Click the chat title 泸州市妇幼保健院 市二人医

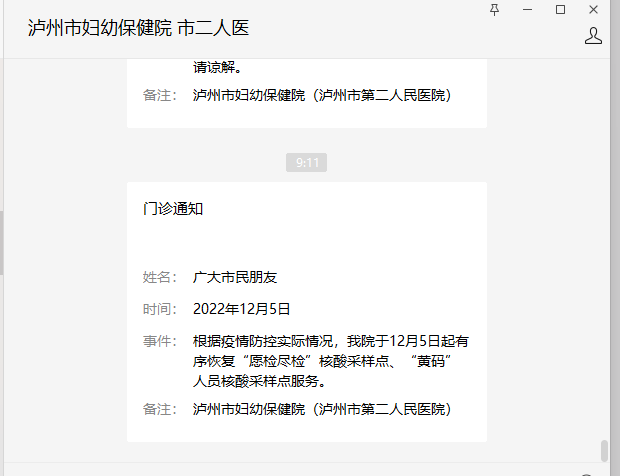tap(138, 29)
